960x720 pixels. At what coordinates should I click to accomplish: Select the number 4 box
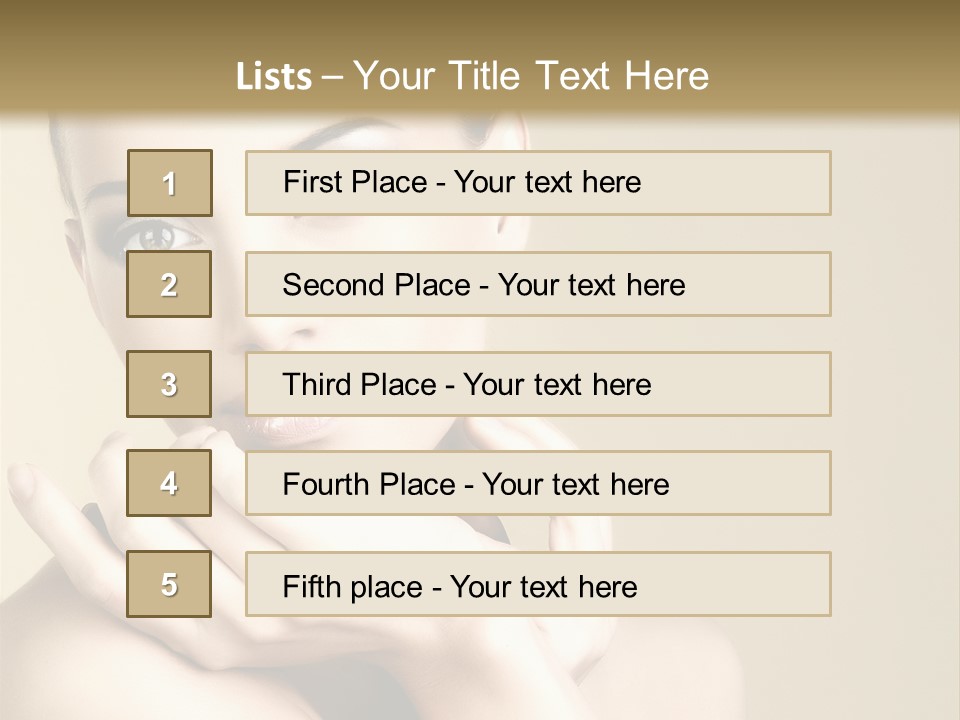click(x=169, y=483)
